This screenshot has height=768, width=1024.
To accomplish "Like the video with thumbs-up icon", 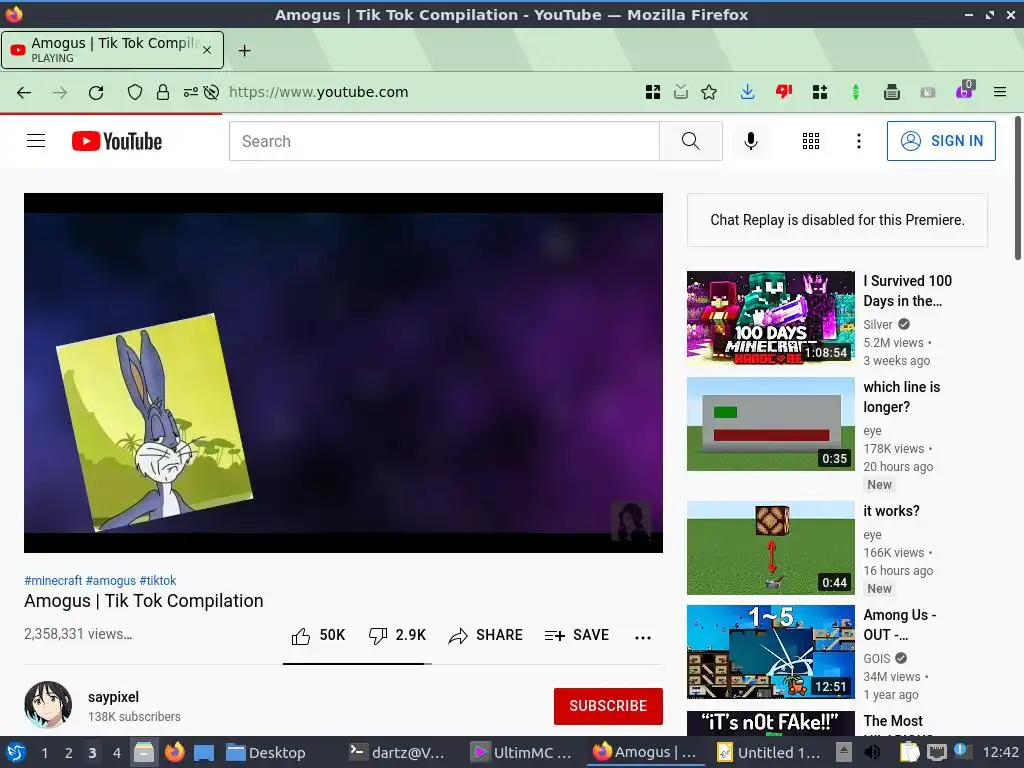I will [301, 636].
